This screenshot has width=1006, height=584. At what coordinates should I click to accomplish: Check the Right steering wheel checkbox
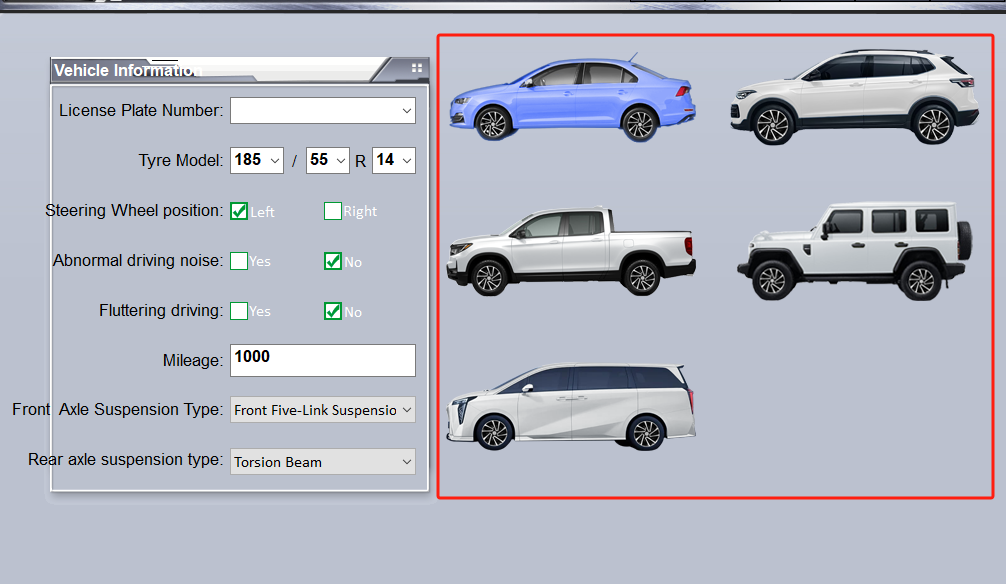pyautogui.click(x=332, y=211)
